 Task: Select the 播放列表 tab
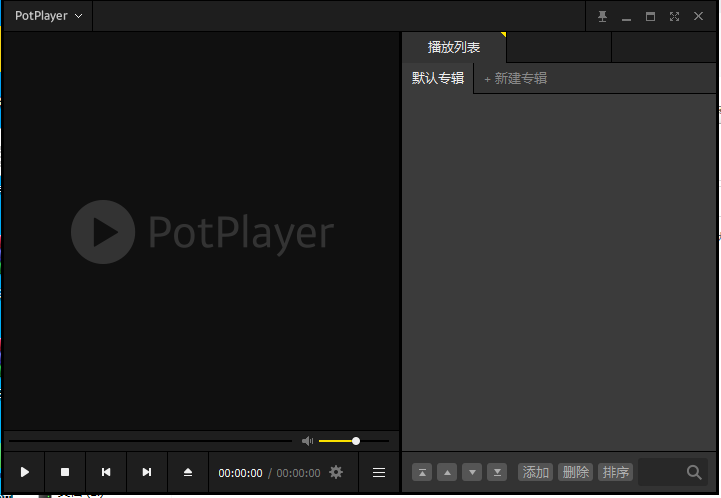454,47
